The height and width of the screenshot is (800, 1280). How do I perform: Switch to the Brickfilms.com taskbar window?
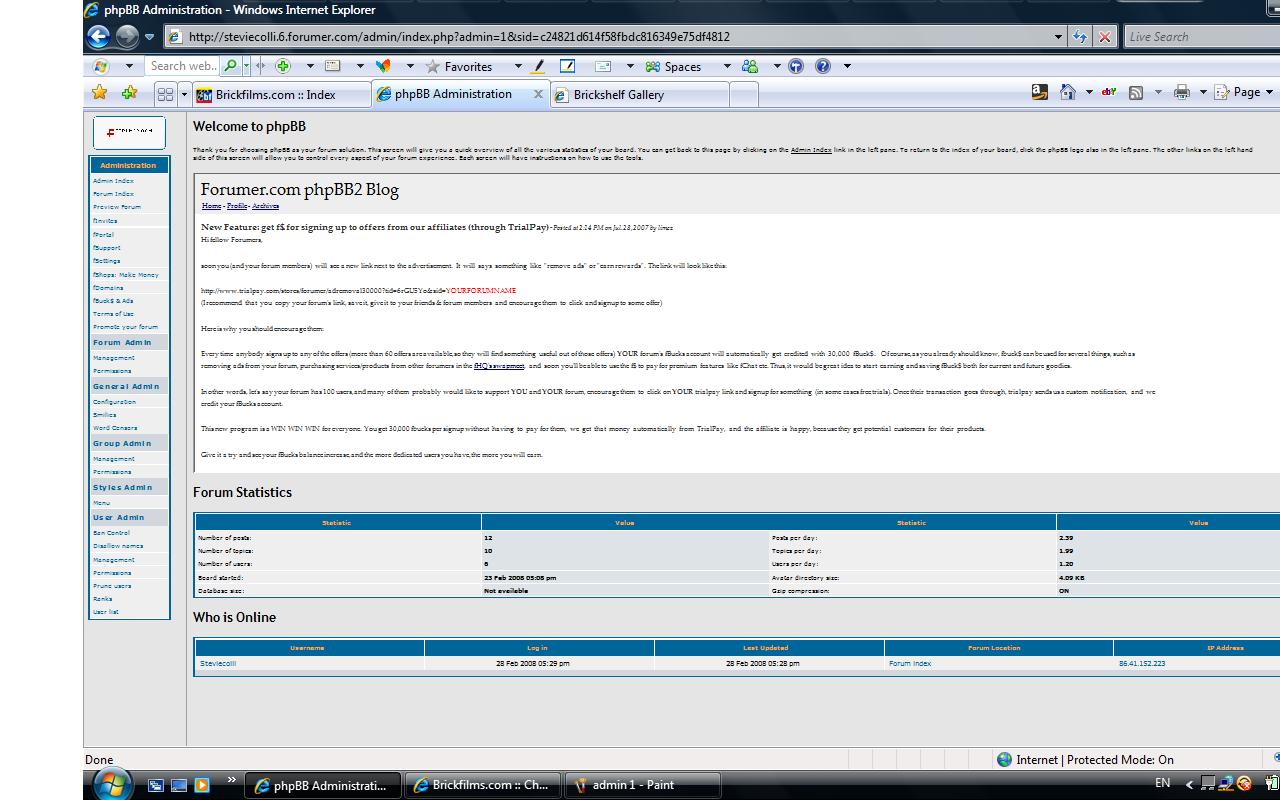tap(482, 785)
